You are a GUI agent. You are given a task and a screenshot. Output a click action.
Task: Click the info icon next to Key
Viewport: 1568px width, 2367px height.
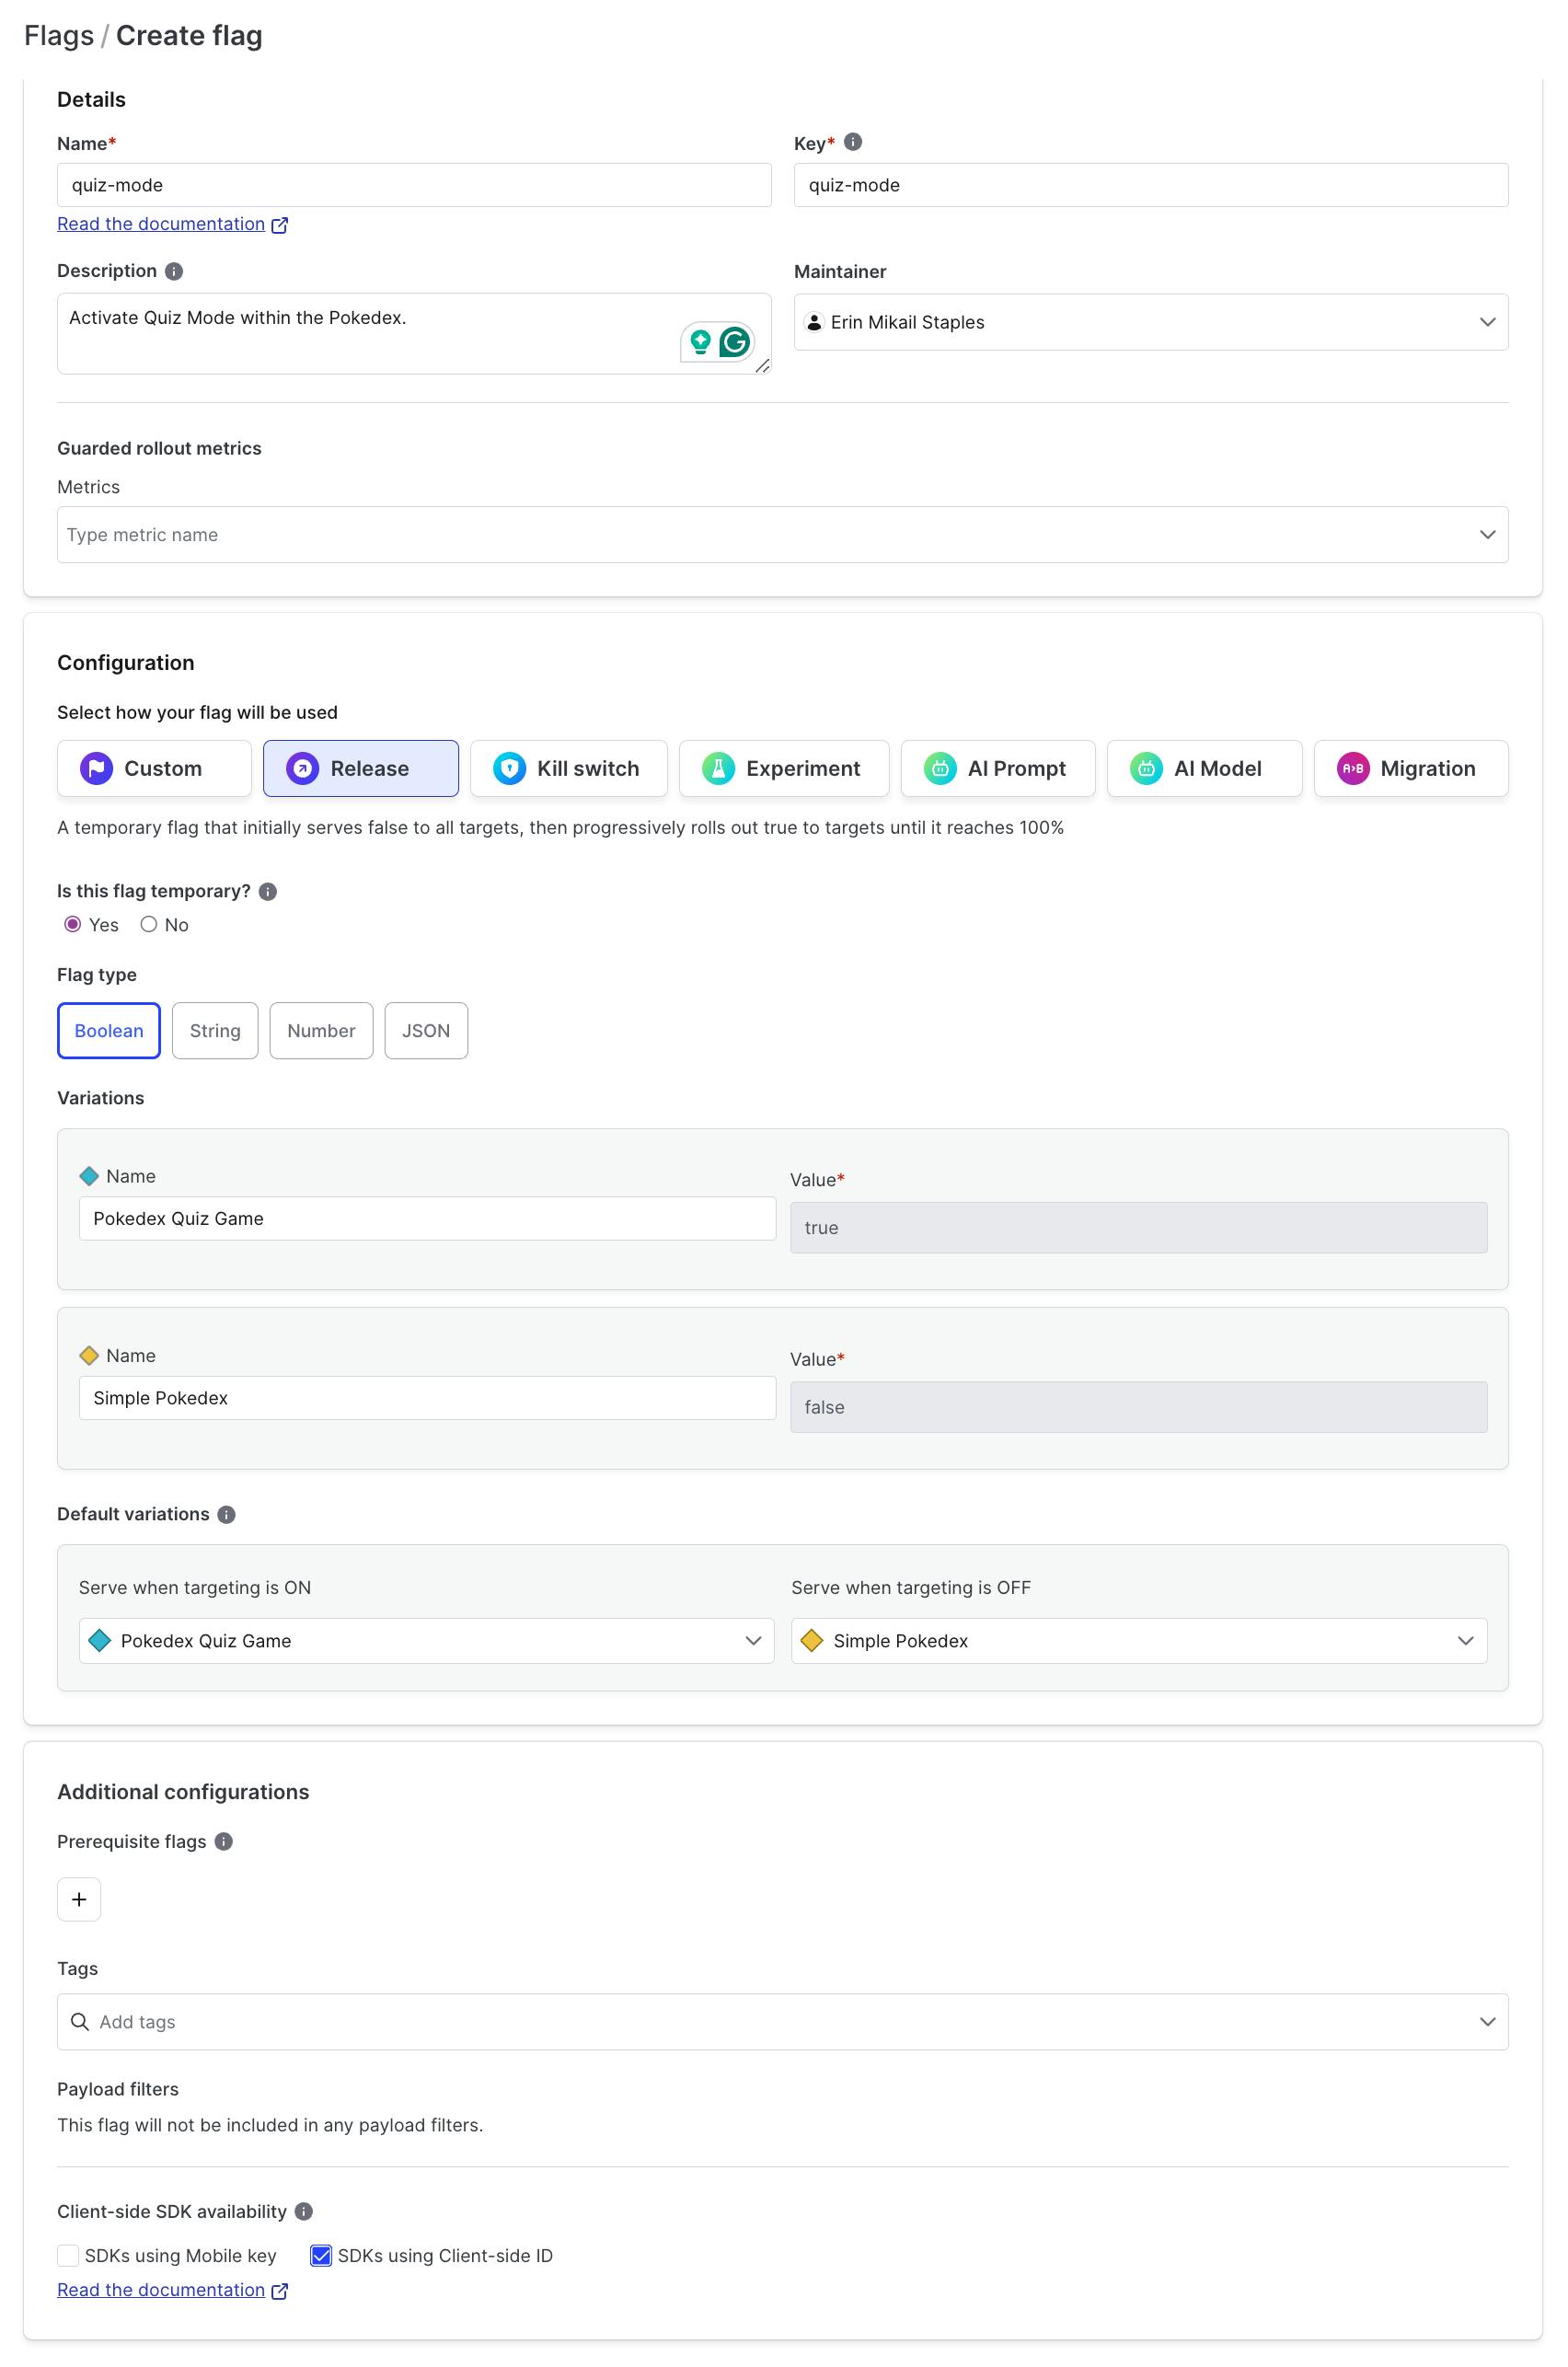click(x=853, y=142)
